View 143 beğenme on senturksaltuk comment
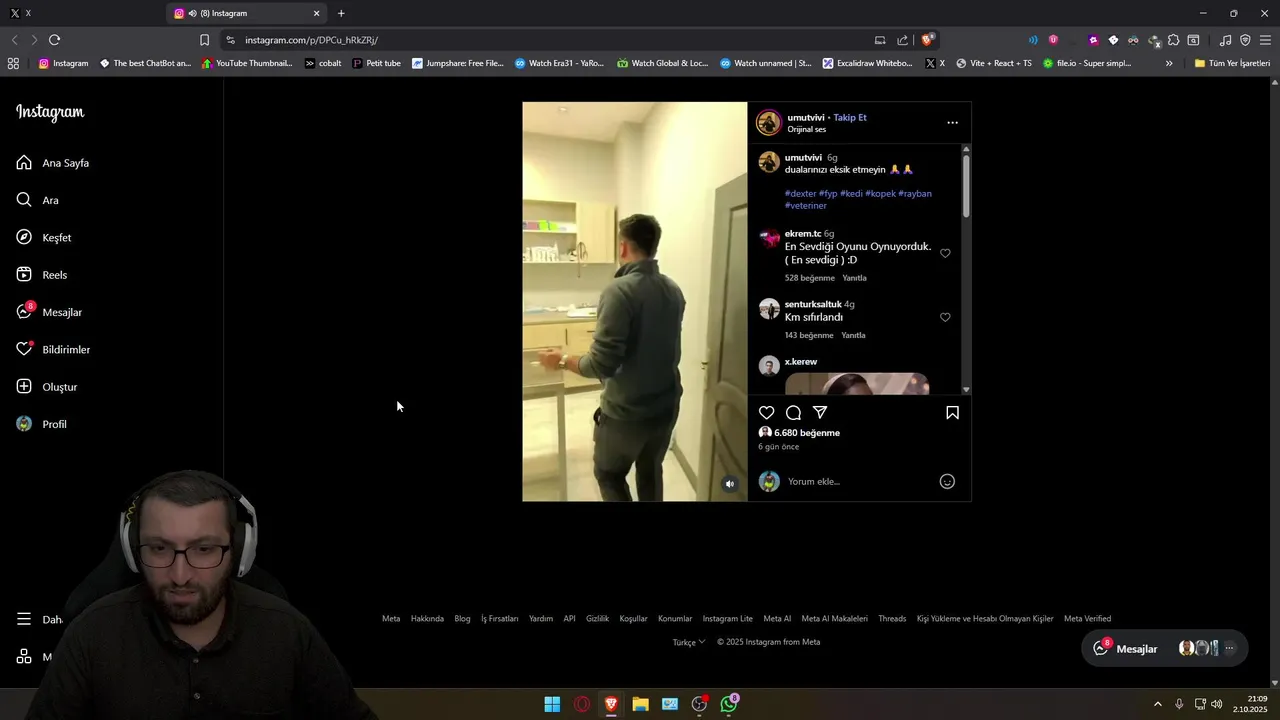This screenshot has height=720, width=1280. click(x=809, y=335)
